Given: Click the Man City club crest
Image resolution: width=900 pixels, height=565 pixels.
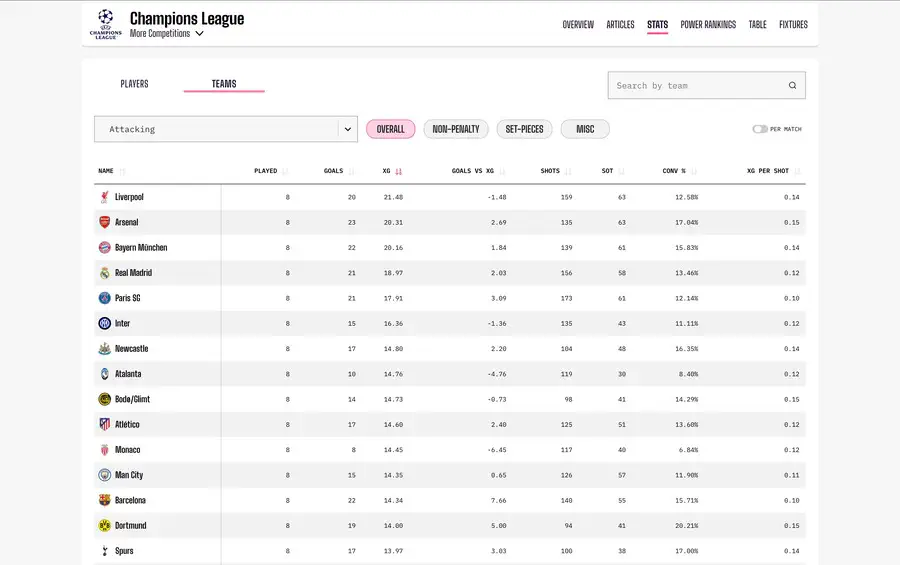Looking at the screenshot, I should [104, 475].
